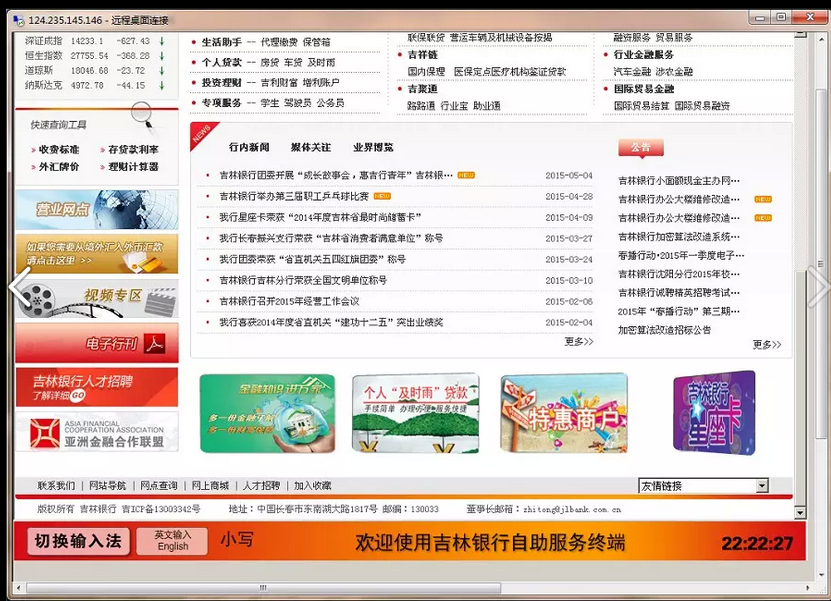Click the GO icon on 人才招聘 banner
This screenshot has height=601, width=831.
(78, 395)
